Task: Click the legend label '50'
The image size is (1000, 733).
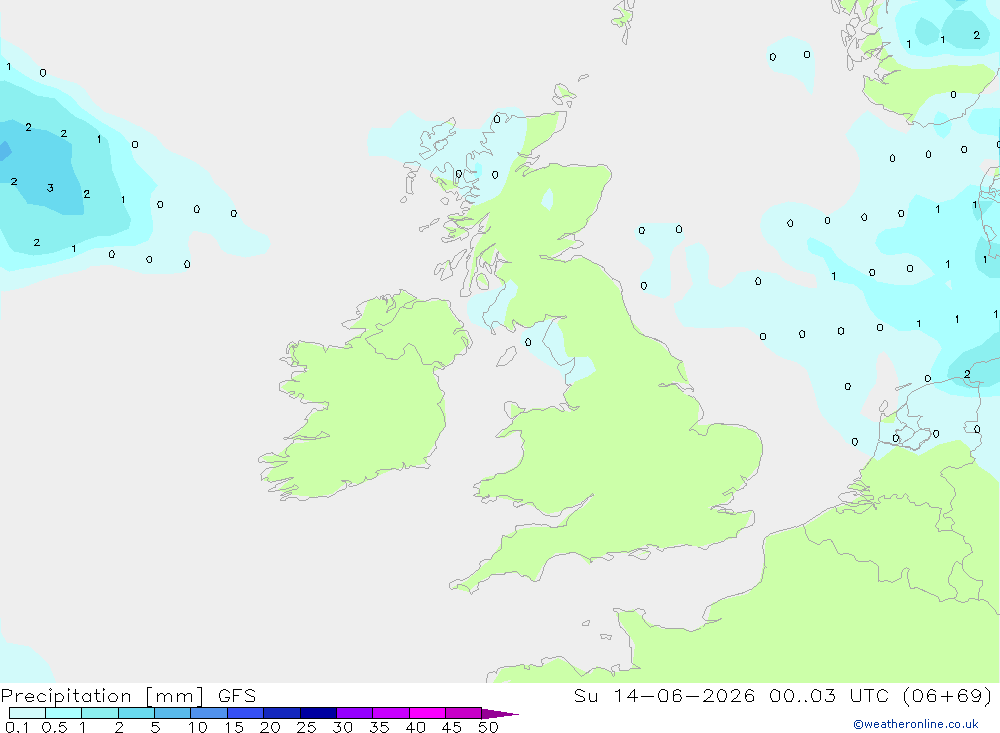Action: click(x=488, y=727)
